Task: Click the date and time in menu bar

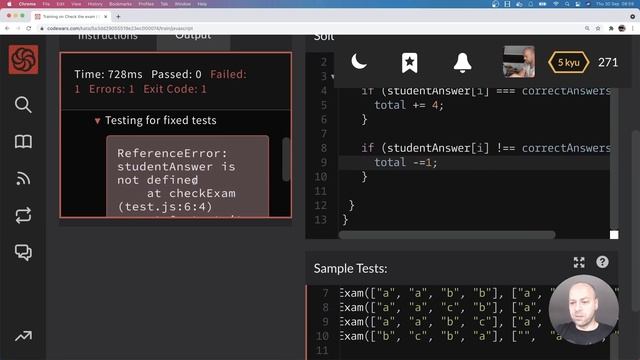Action: (615, 4)
